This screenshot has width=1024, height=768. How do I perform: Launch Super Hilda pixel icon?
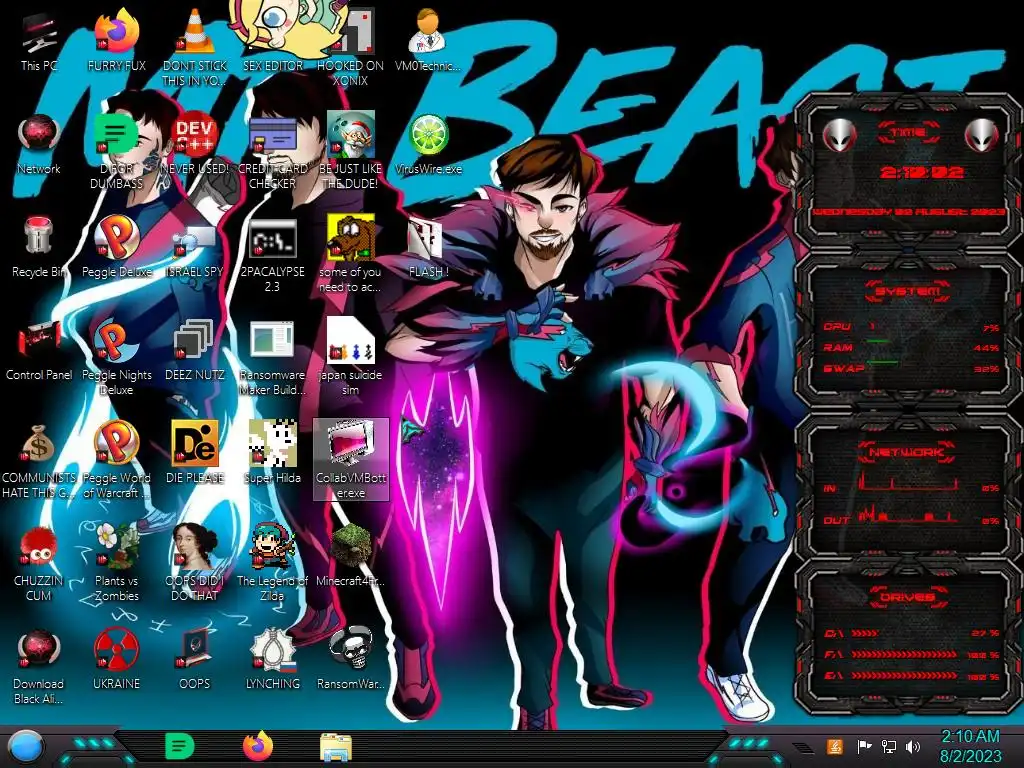(x=272, y=452)
